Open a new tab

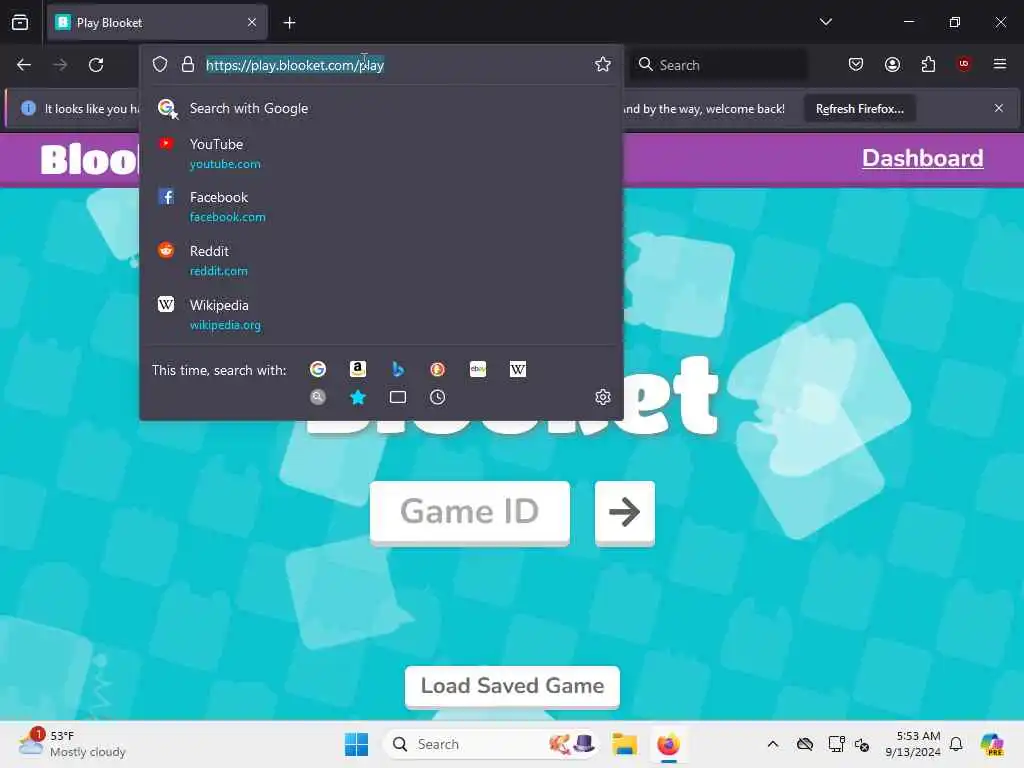[289, 23]
